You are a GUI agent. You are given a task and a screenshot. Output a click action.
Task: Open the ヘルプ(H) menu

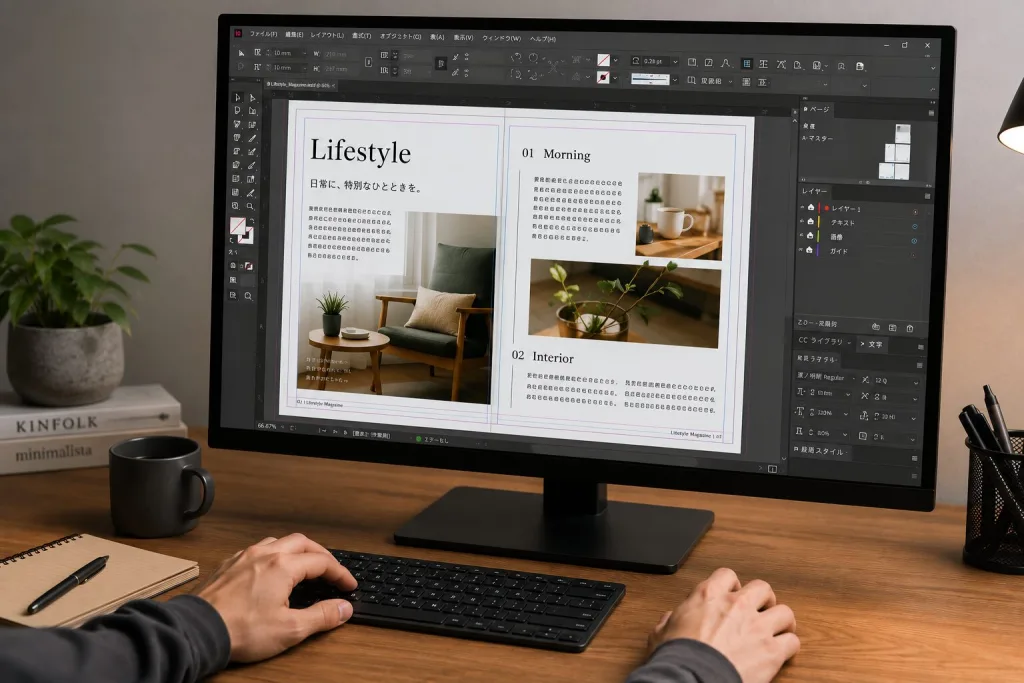point(543,39)
